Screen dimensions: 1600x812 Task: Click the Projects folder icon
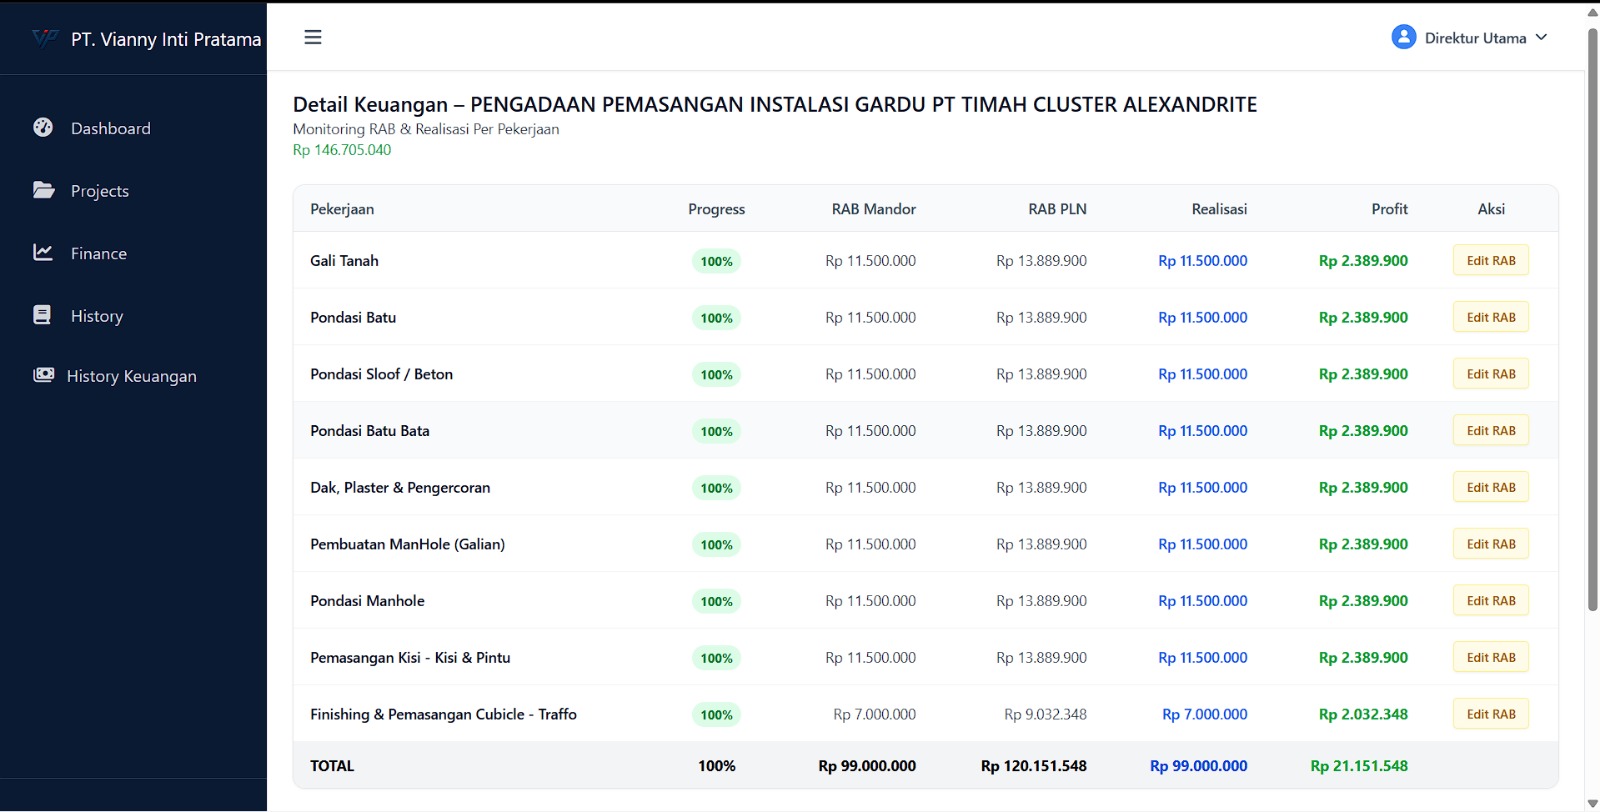[43, 190]
